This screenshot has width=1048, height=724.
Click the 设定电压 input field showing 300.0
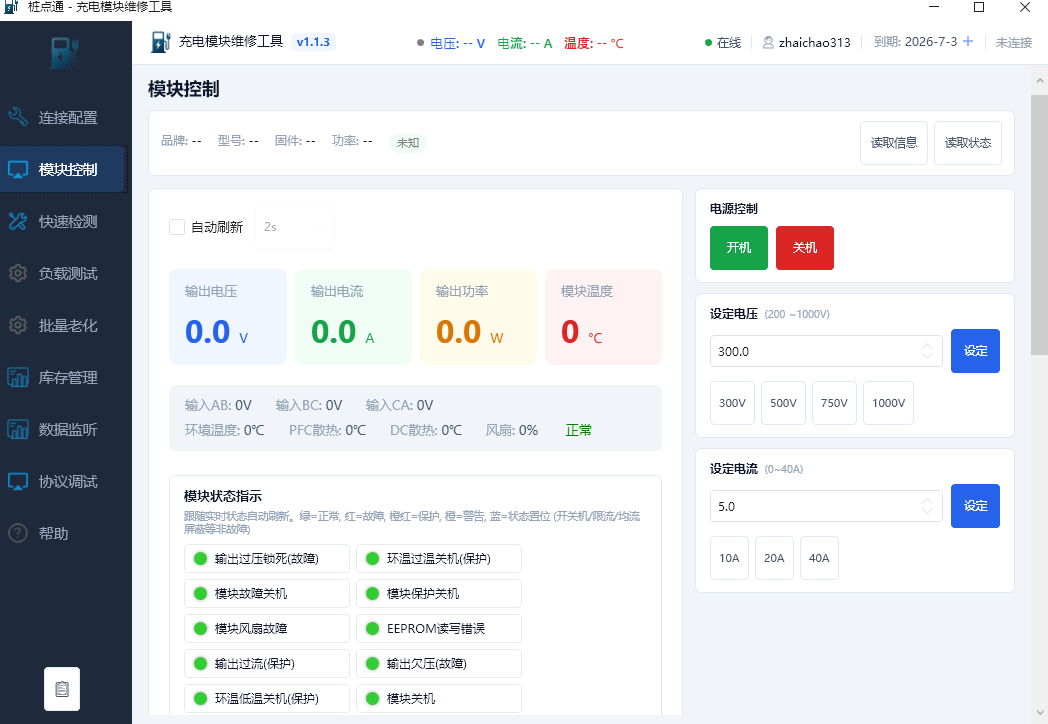pyautogui.click(x=826, y=351)
